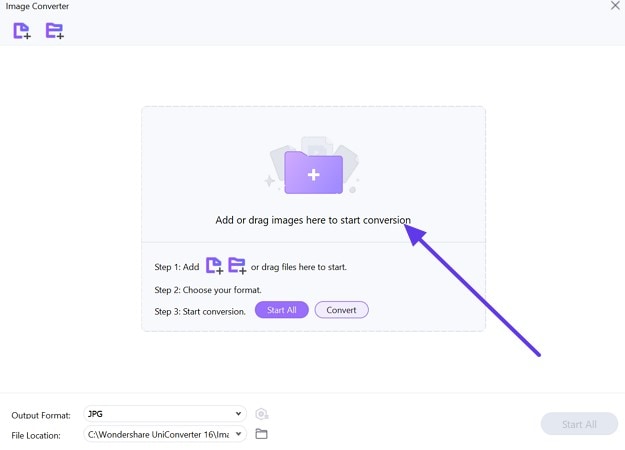This screenshot has width=625, height=450.
Task: Click Add Files icon in Step 1
Action: [214, 265]
